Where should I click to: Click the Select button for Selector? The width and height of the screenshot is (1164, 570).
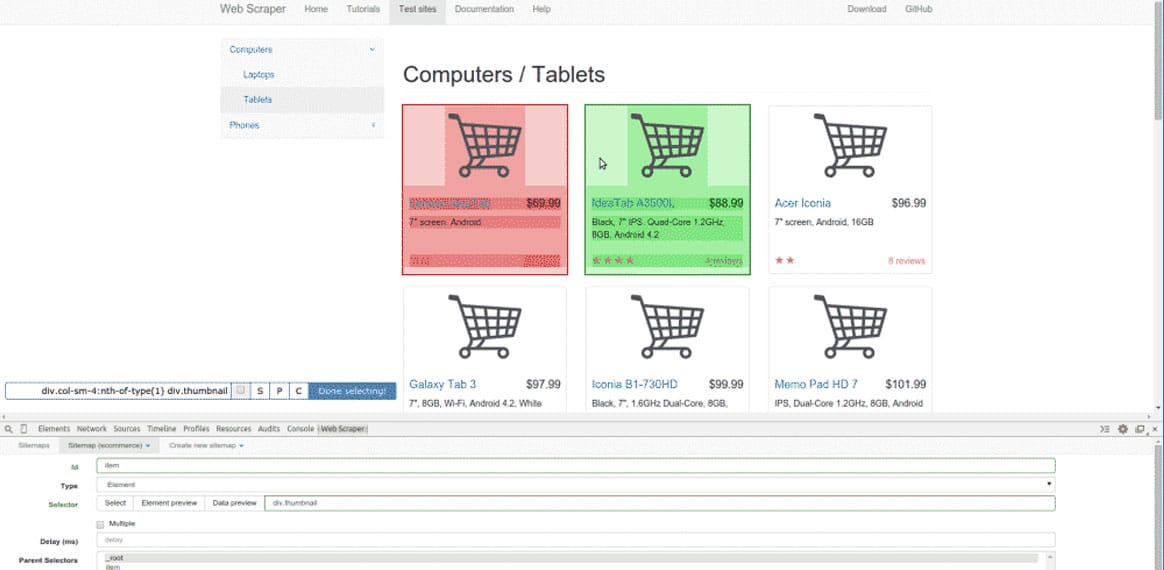(x=115, y=503)
